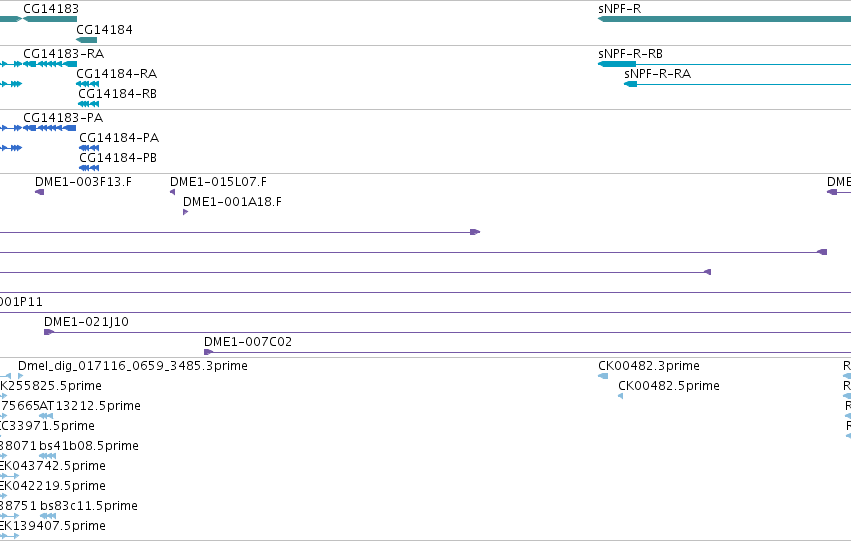Select the DME1-007C02 clone start arrow

[208, 352]
